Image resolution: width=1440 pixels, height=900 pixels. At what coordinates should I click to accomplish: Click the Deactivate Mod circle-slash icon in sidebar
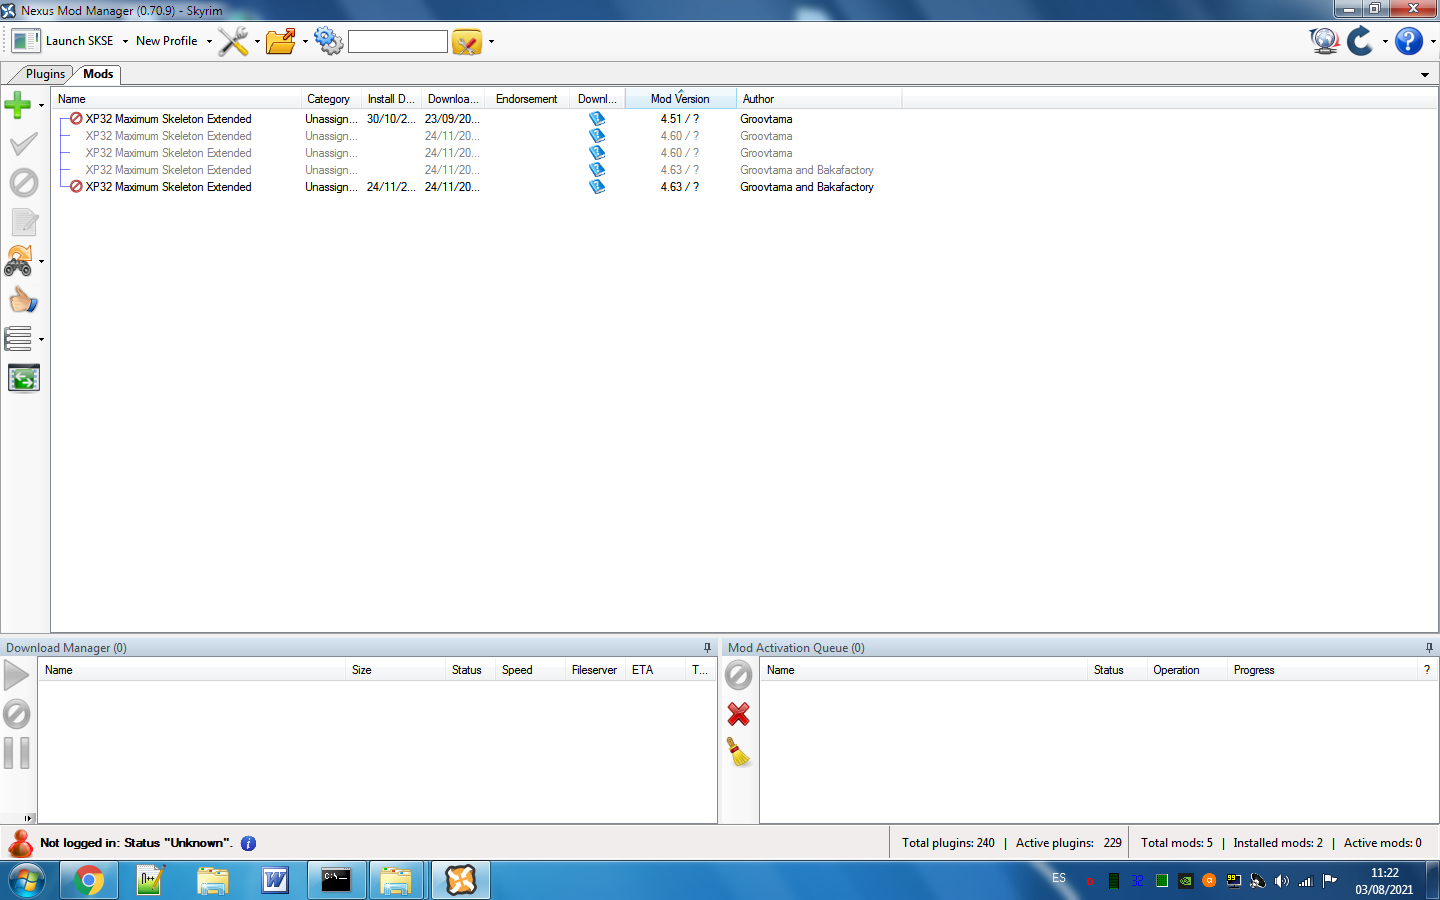pos(23,183)
